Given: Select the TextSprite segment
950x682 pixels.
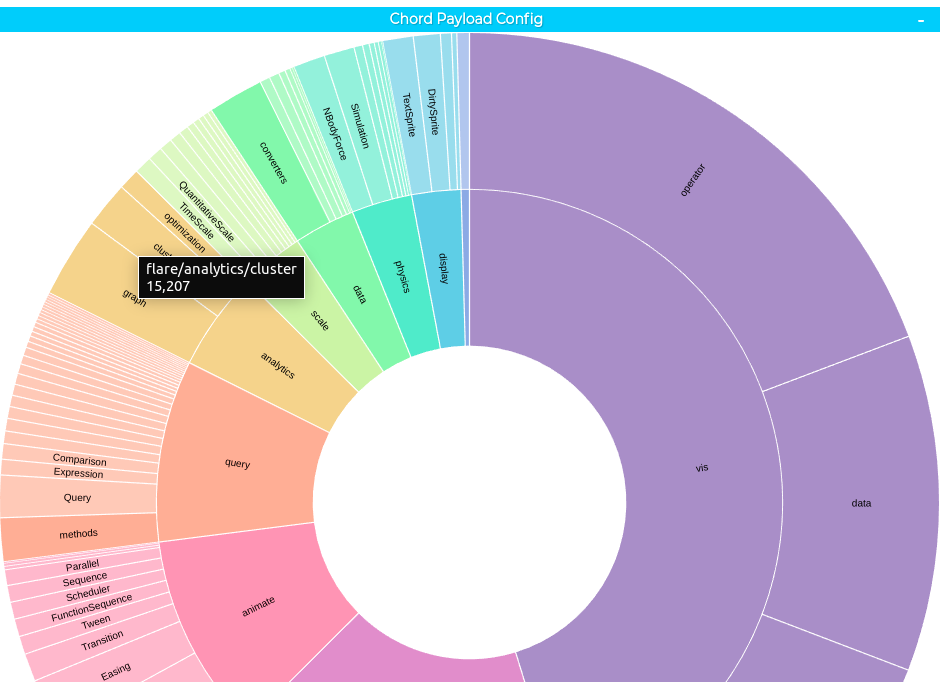Looking at the screenshot, I should click(x=407, y=115).
